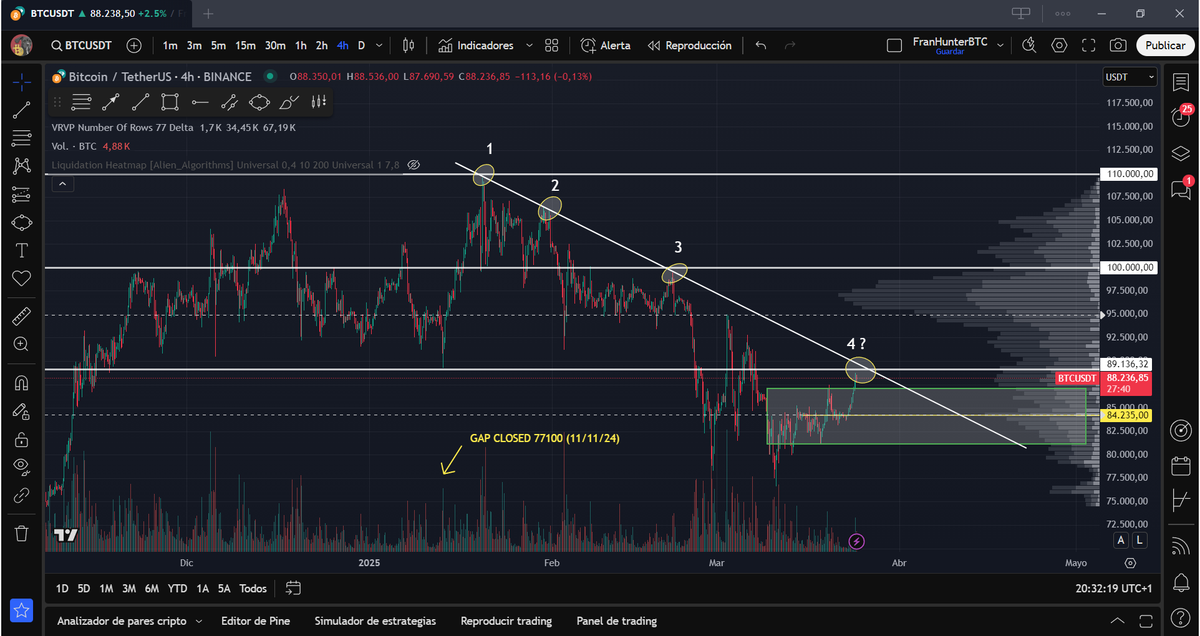Open the Simulador de estrategias tab

(375, 621)
